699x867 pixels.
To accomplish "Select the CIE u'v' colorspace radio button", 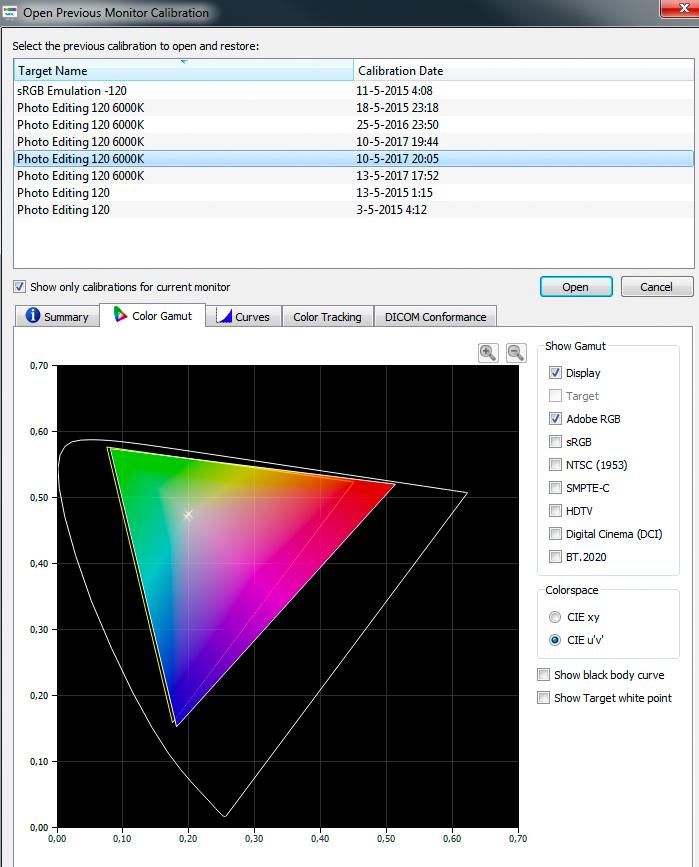I will pyautogui.click(x=555, y=640).
